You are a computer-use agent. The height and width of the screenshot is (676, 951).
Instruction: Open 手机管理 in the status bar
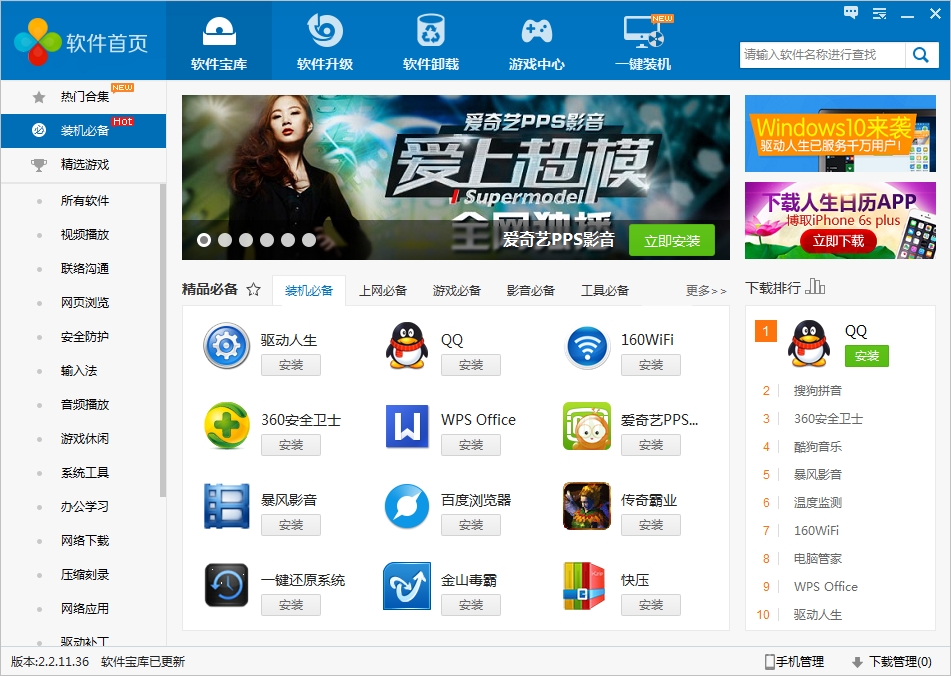click(794, 661)
